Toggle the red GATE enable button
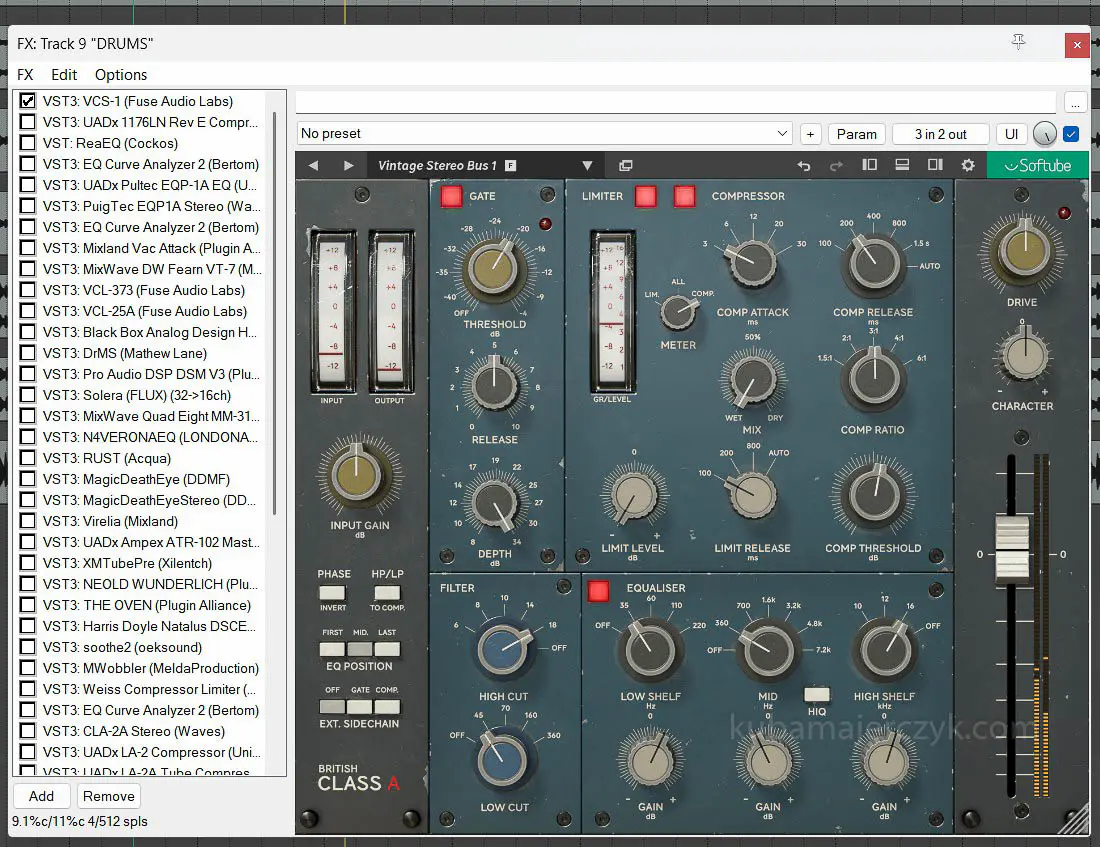Viewport: 1100px width, 847px height. (451, 196)
